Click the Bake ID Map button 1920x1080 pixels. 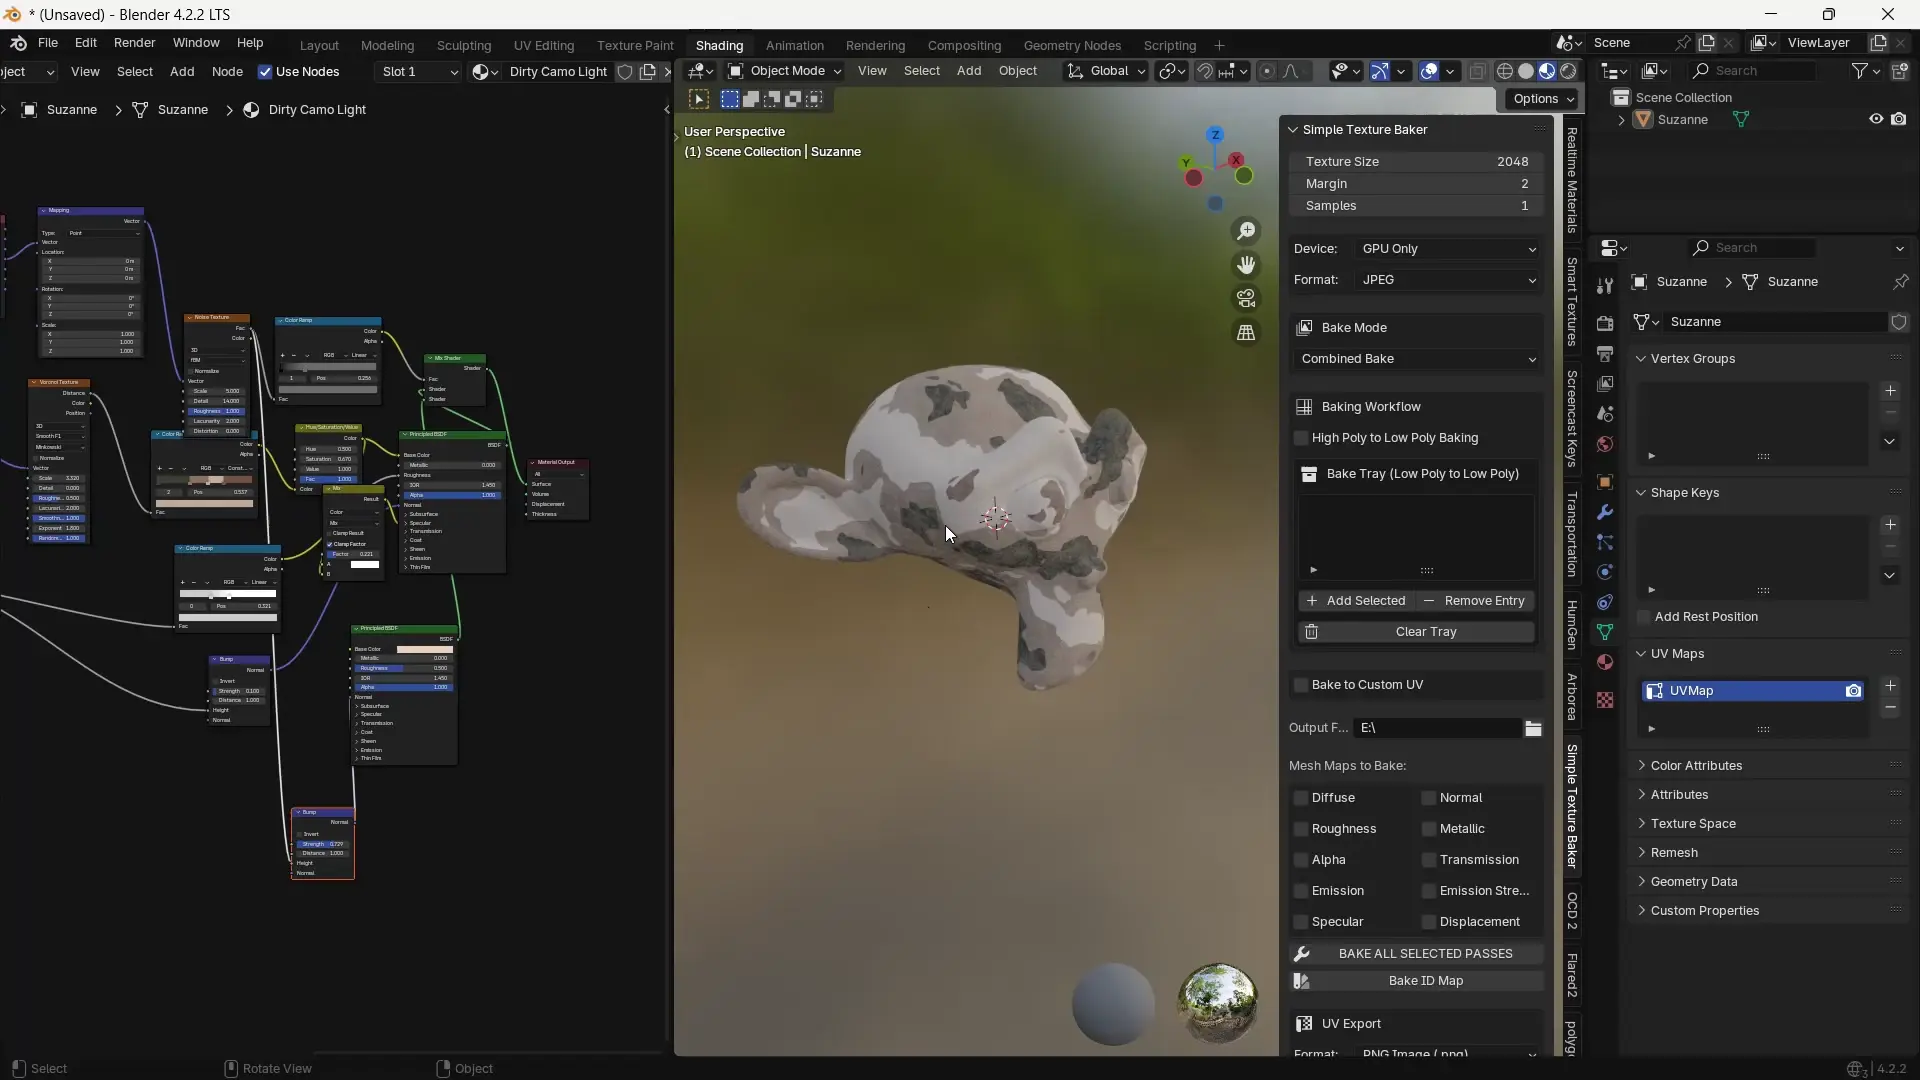1417,981
